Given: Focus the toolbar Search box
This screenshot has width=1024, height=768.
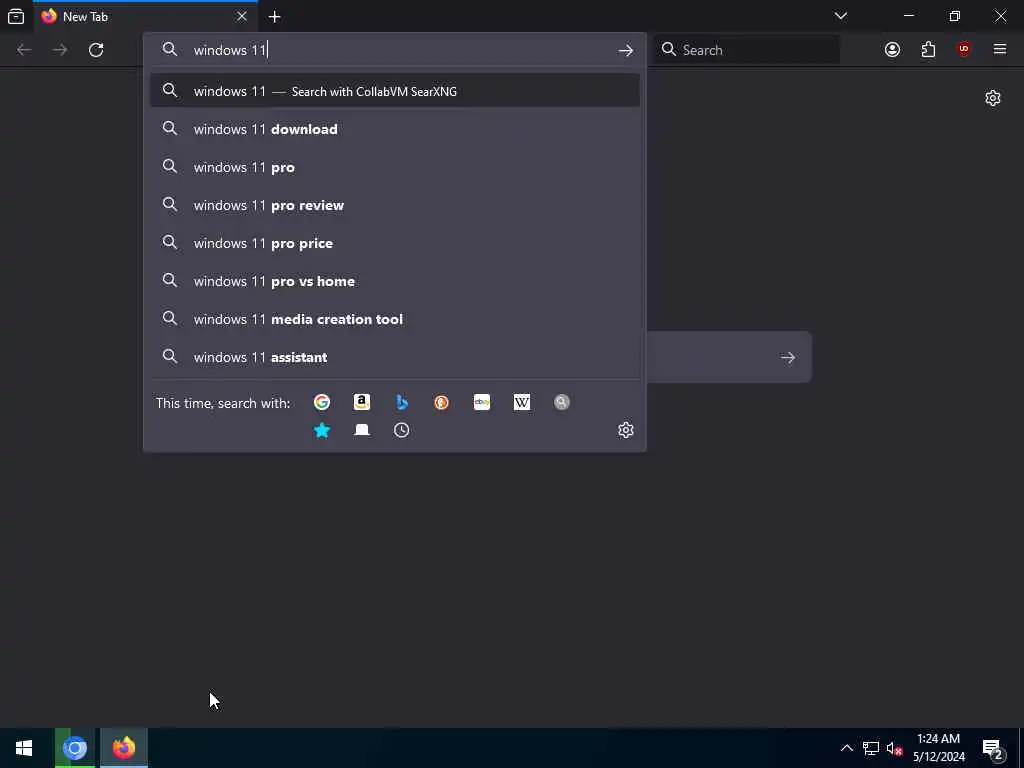Looking at the screenshot, I should 748,50.
